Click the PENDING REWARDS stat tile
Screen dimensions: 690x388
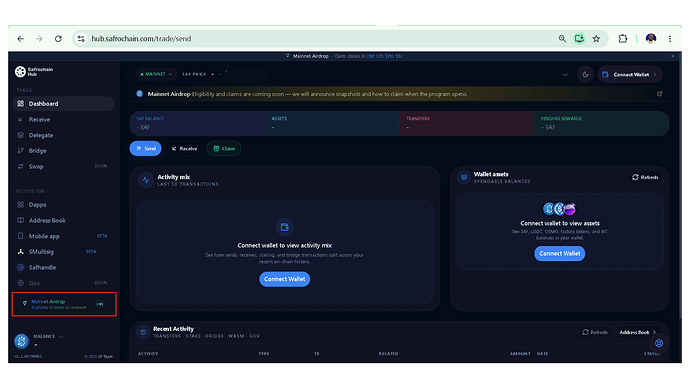[x=602, y=123]
